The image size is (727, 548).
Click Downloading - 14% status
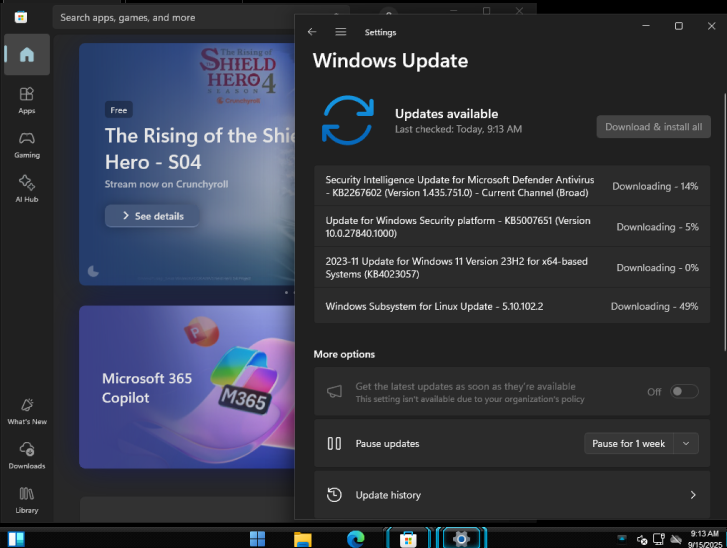point(655,186)
